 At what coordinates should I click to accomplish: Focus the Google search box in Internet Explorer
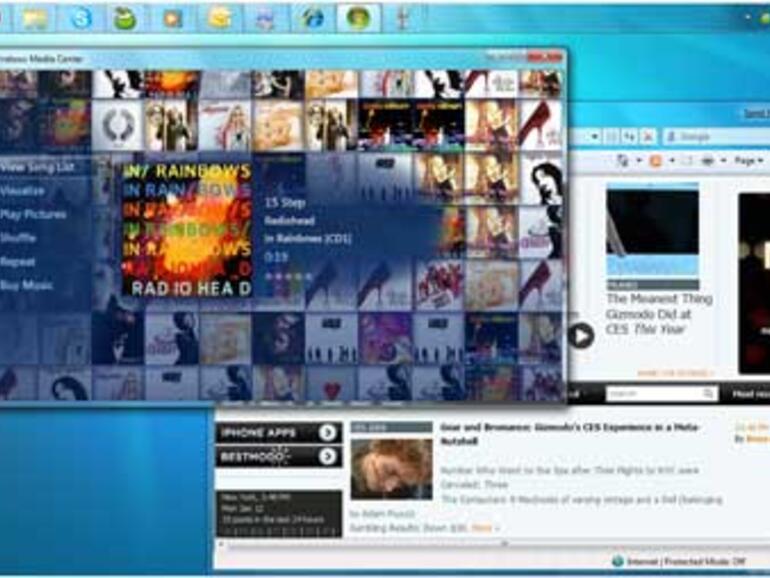pos(717,137)
